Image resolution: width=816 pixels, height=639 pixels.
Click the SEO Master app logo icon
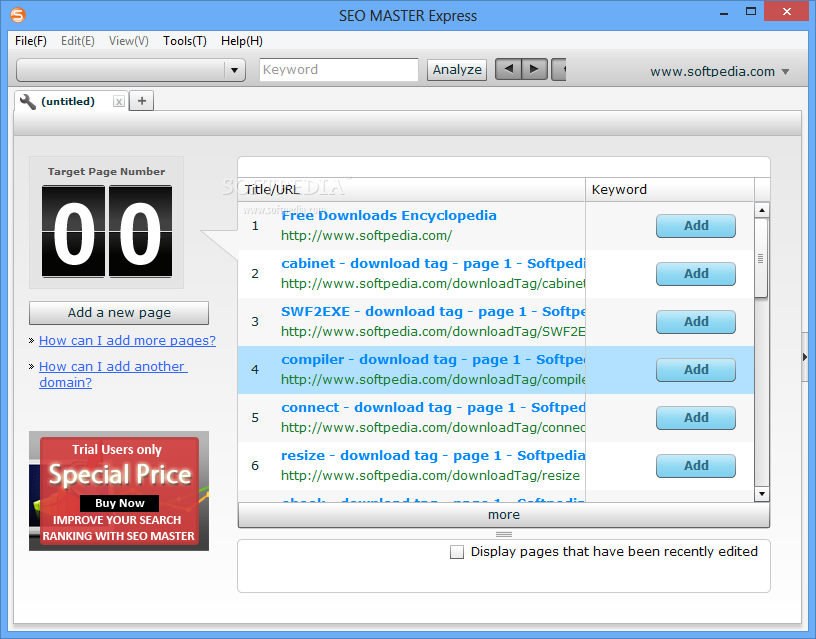tap(18, 15)
